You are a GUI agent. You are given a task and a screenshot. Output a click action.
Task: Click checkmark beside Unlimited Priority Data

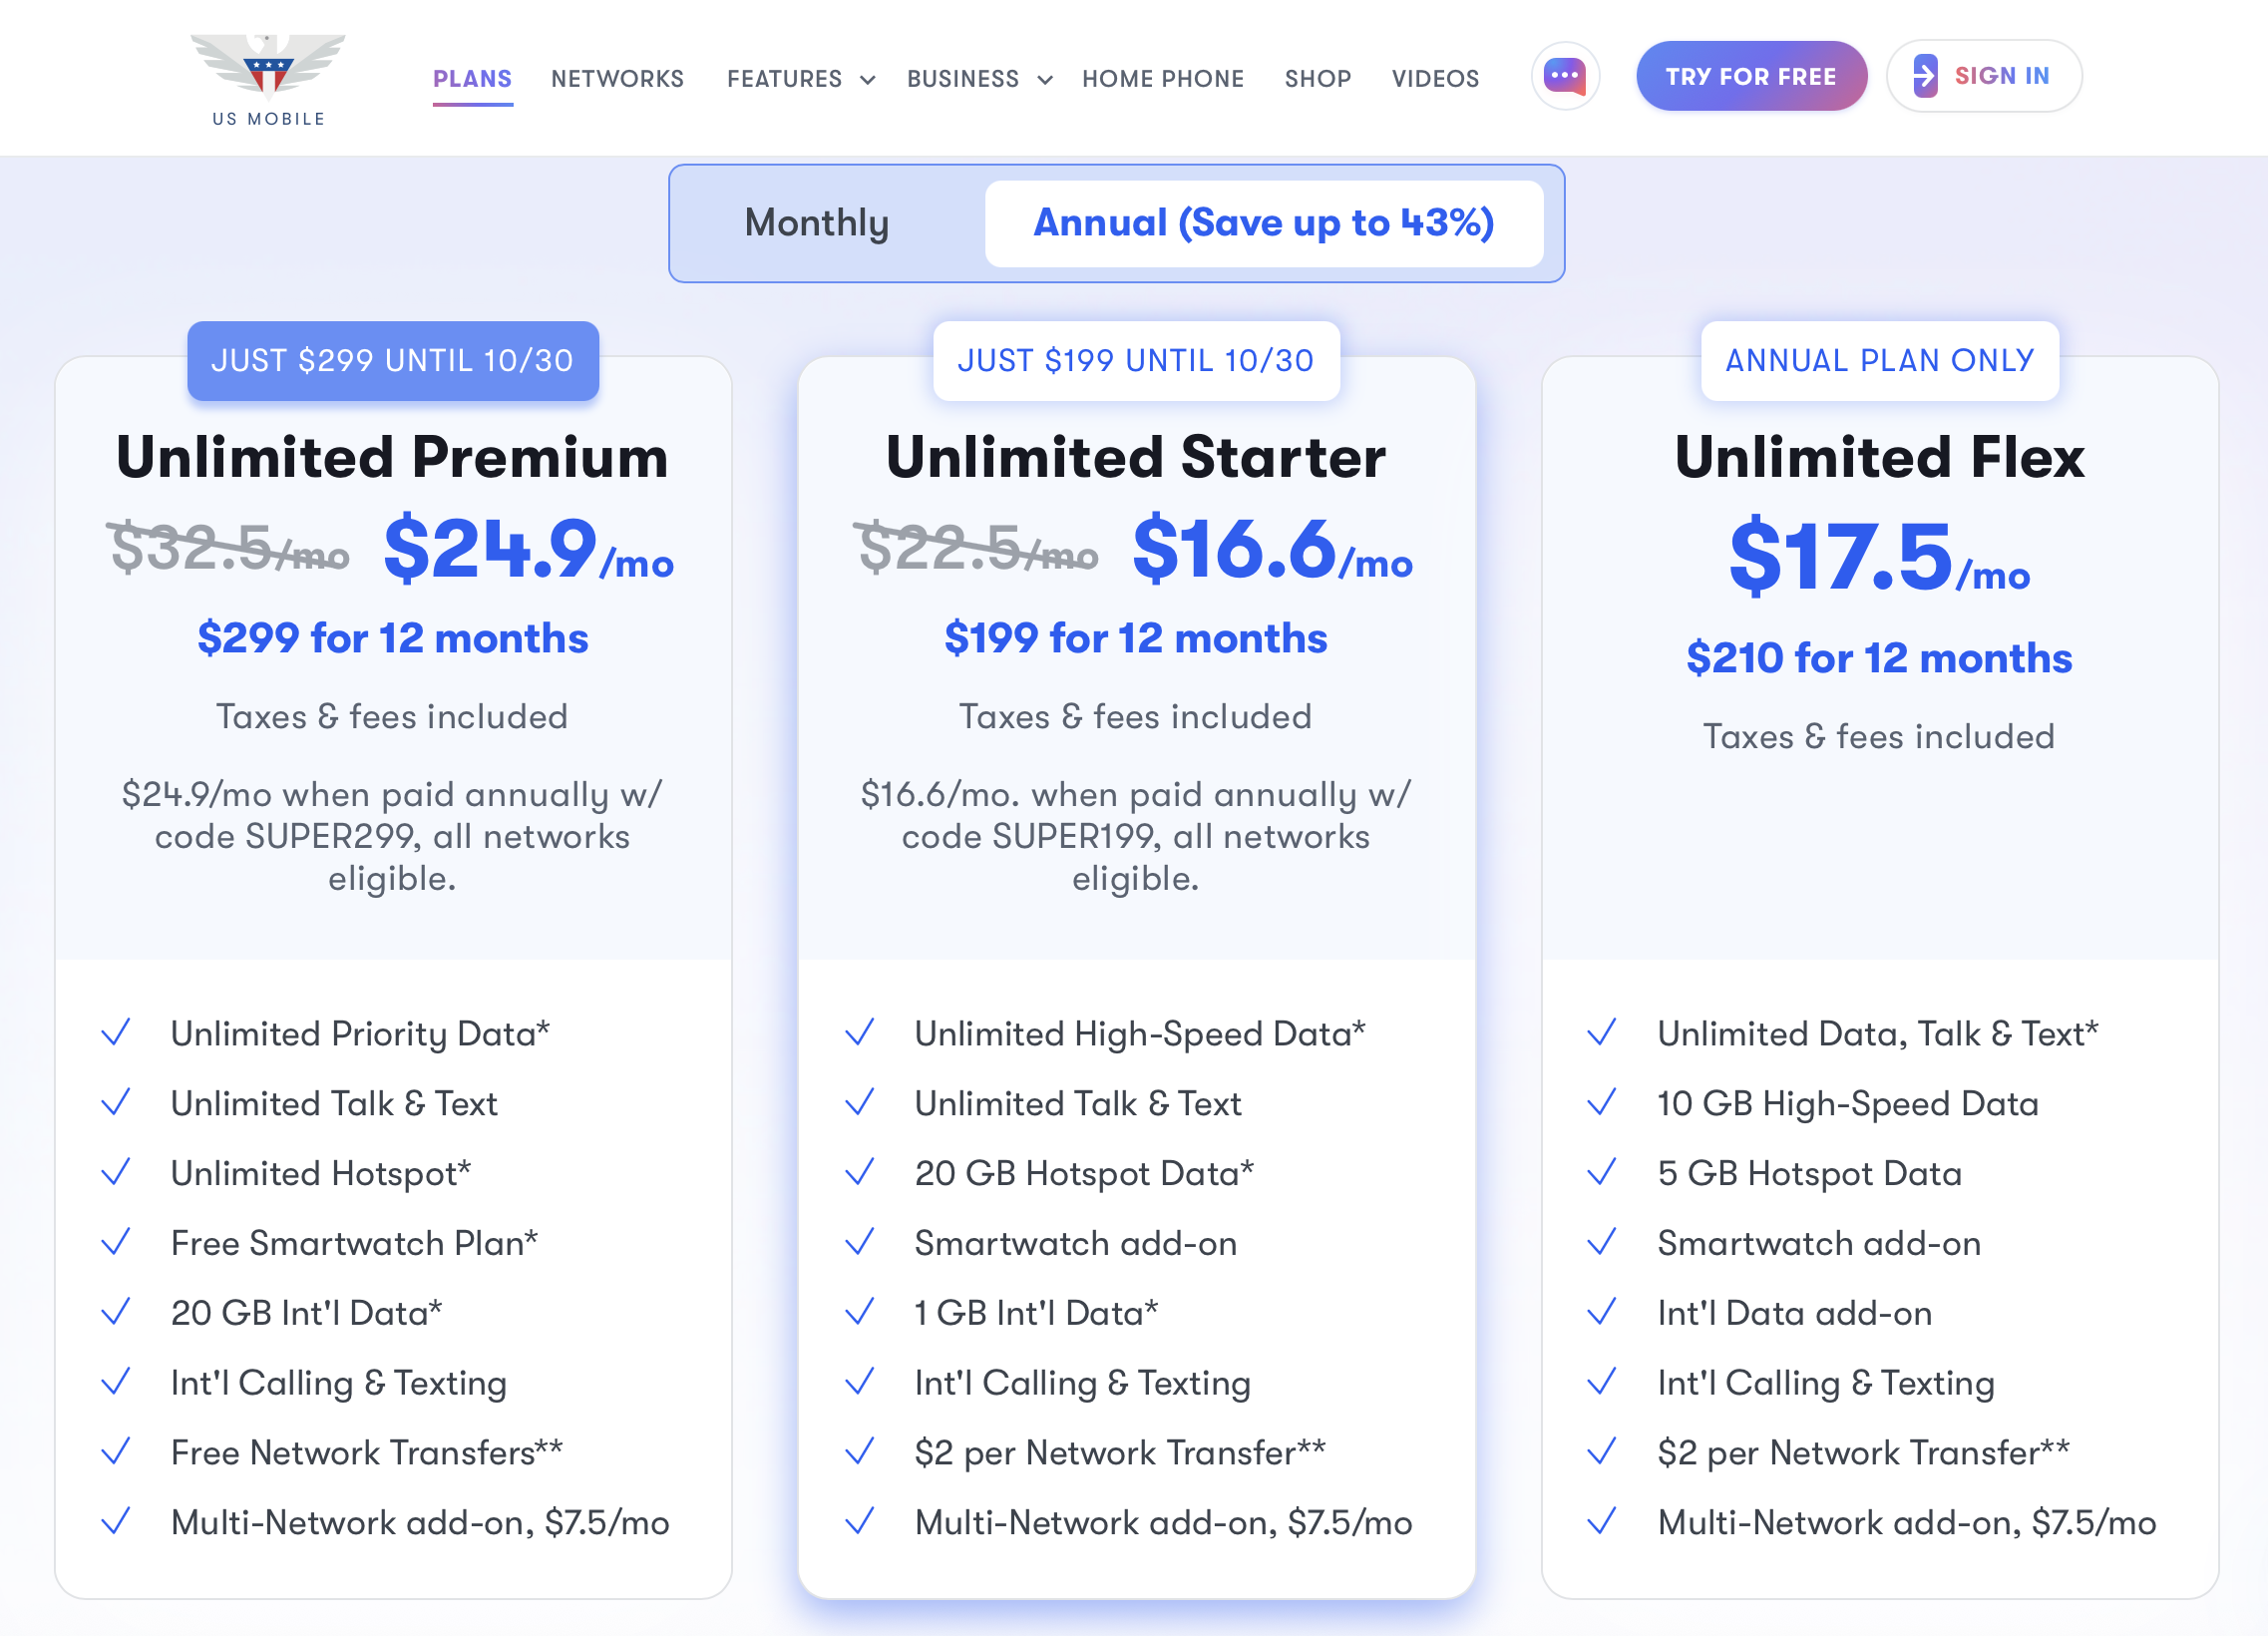tap(117, 1033)
